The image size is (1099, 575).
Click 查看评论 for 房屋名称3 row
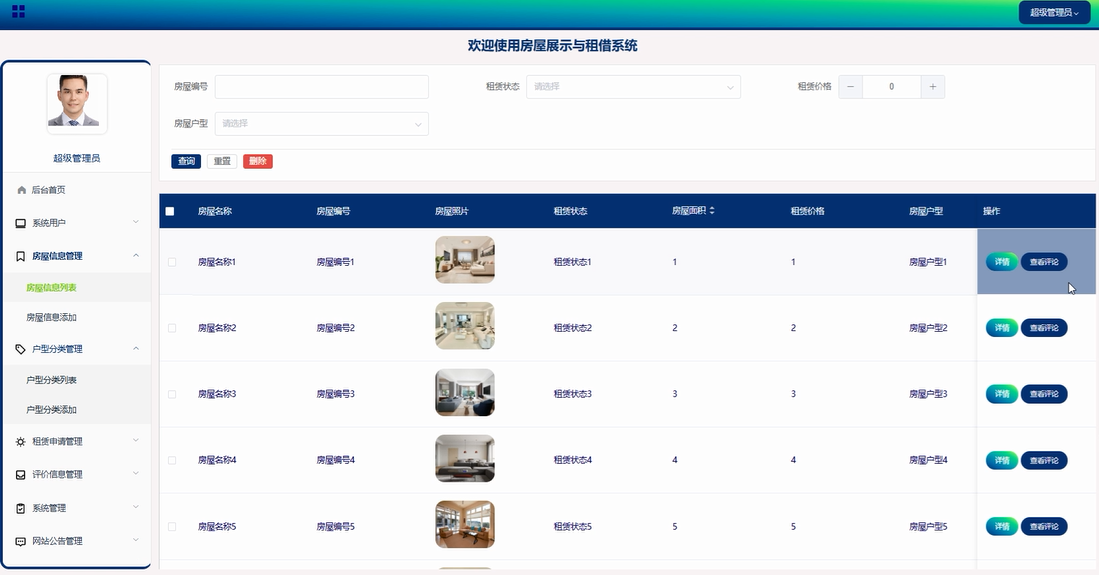1044,394
